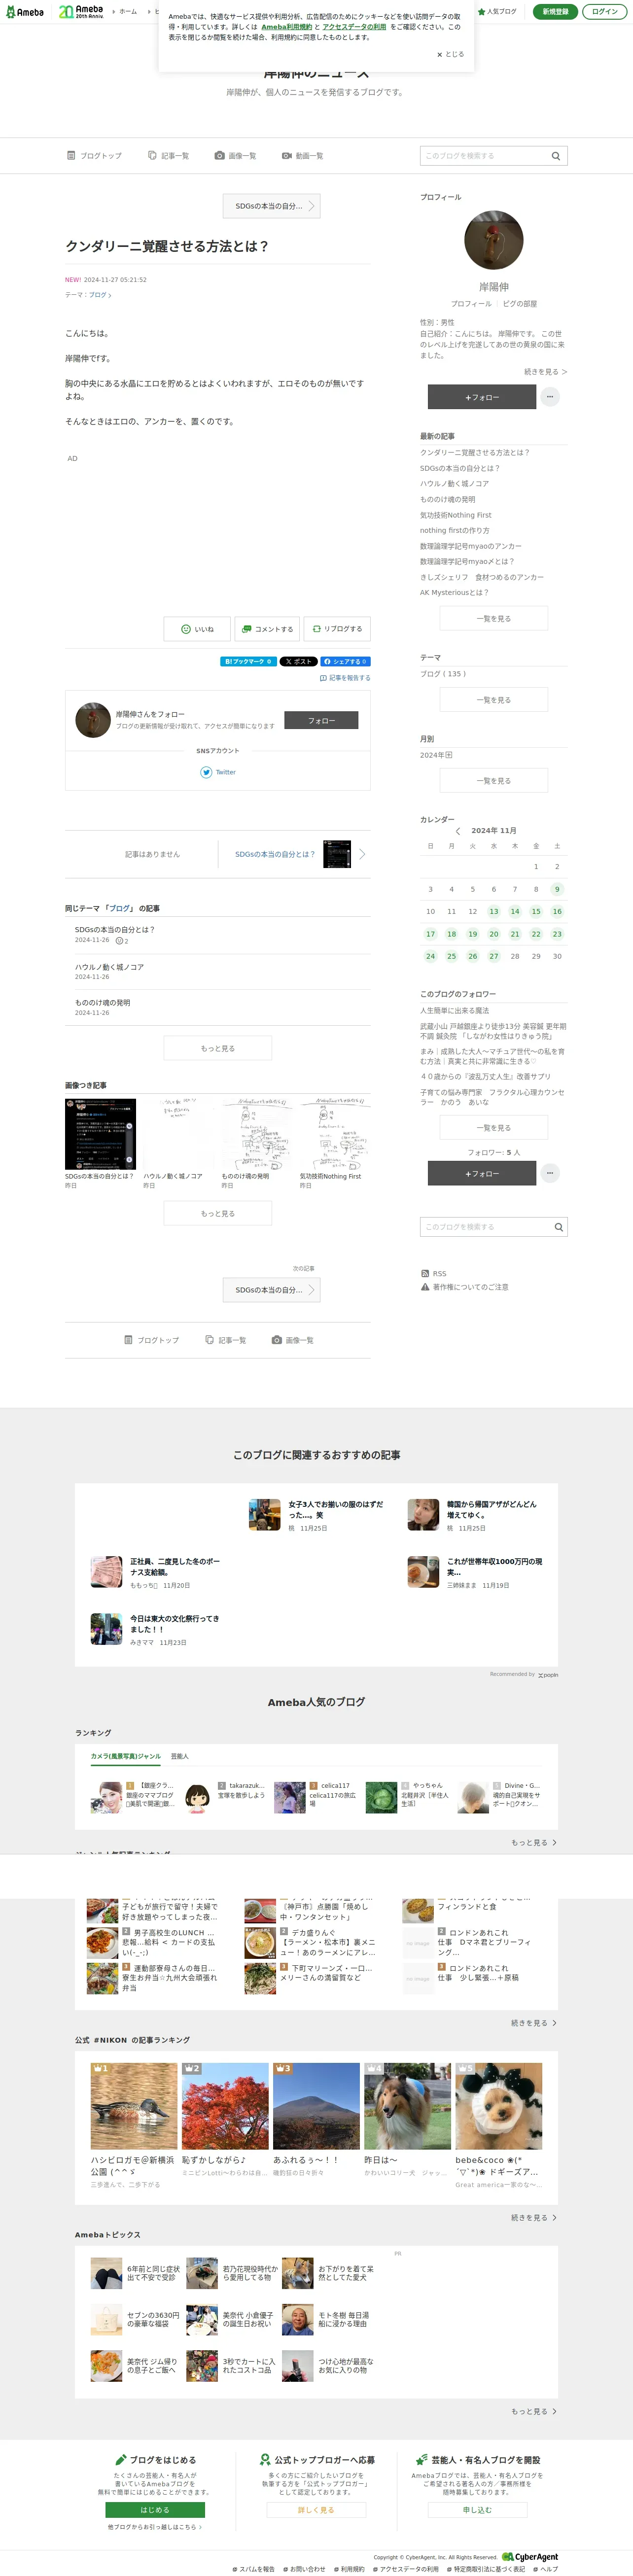Screen dimensions: 633x2576
Task: Open ブログトップ in top navigation
Action: (94, 156)
